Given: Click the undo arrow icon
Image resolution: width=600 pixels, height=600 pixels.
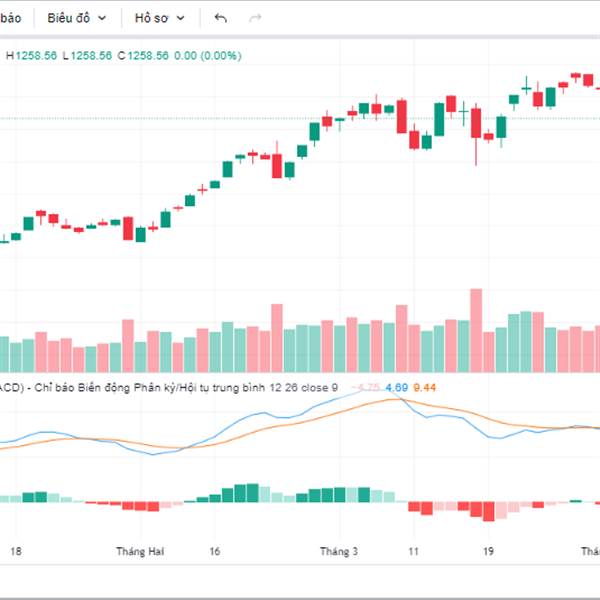Looking at the screenshot, I should pos(221,18).
